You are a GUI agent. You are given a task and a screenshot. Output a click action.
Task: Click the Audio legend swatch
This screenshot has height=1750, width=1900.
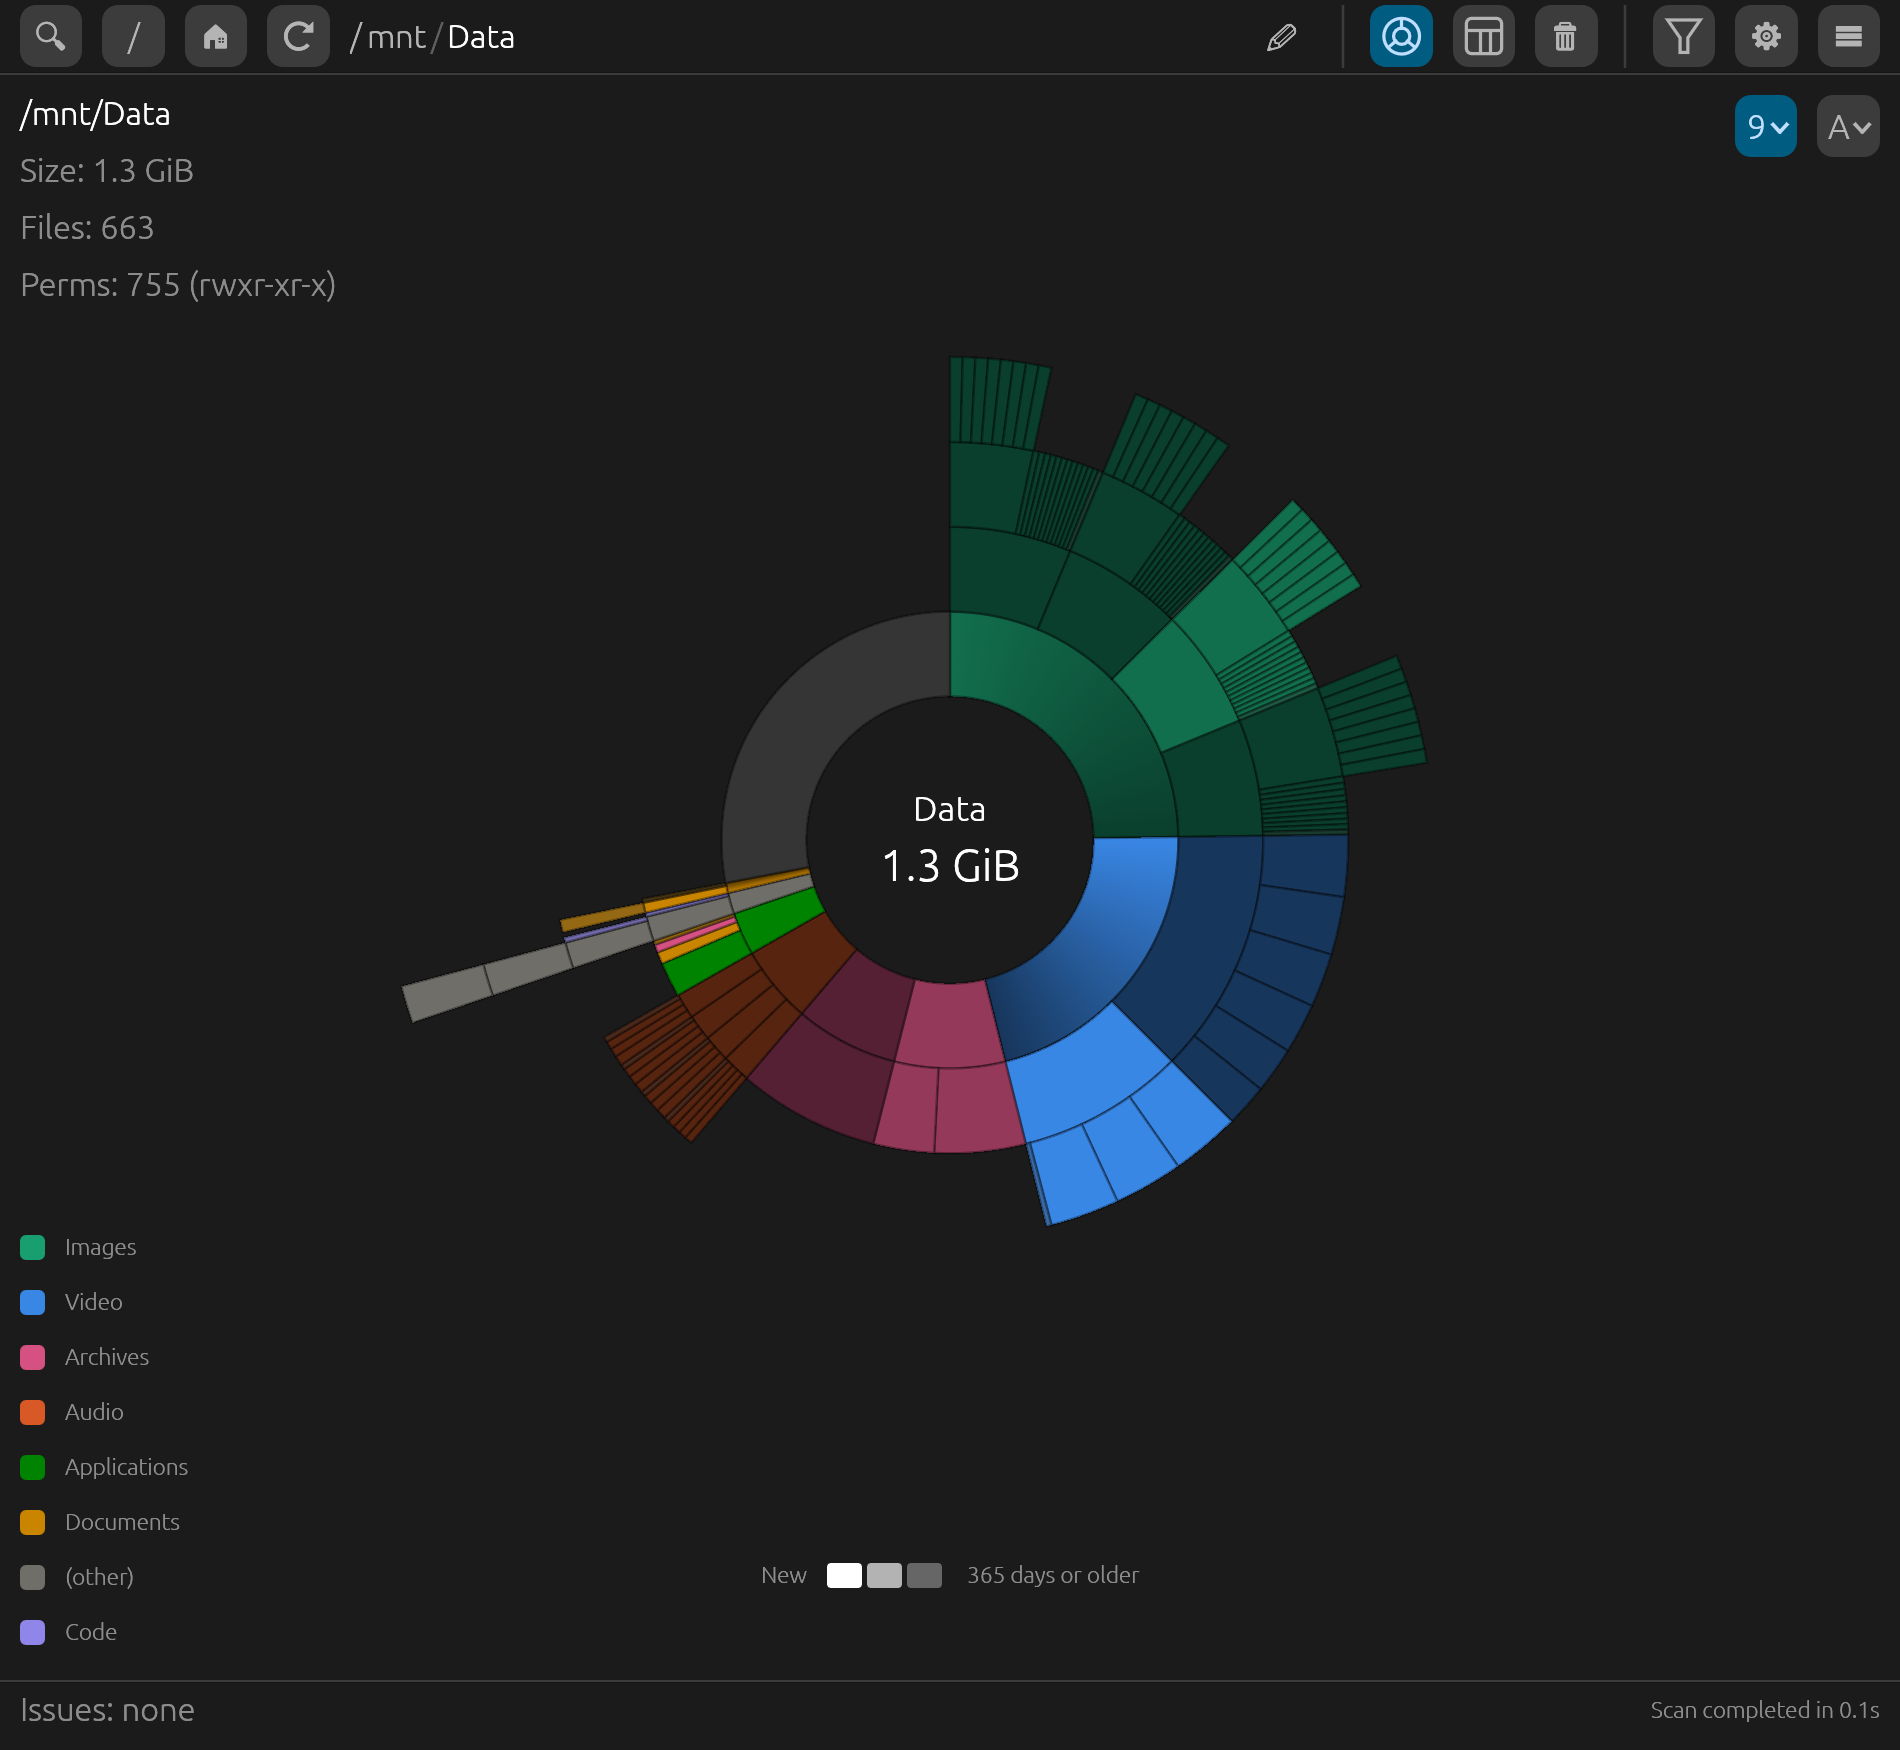(x=33, y=1412)
